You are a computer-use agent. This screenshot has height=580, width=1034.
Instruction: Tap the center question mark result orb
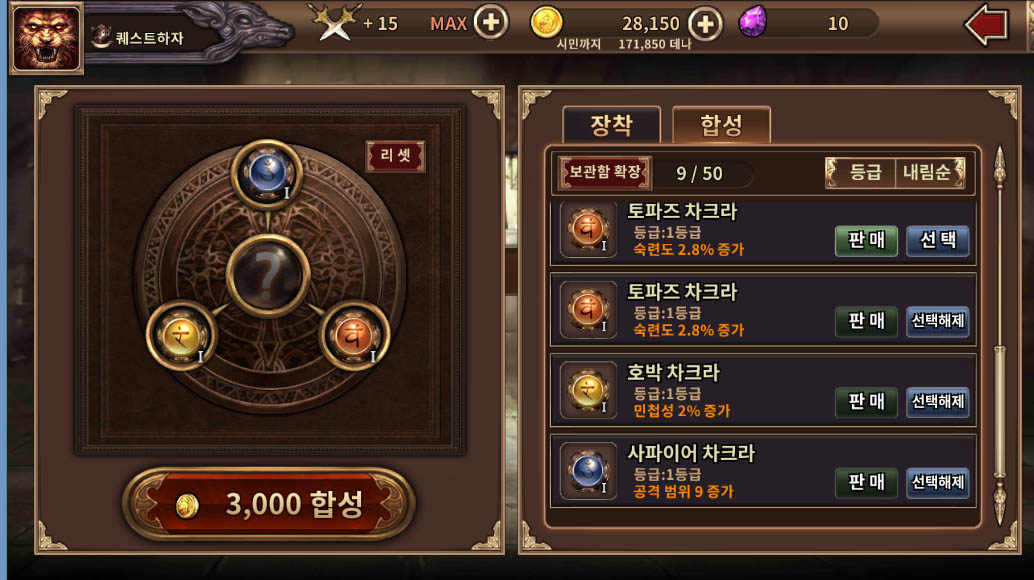point(268,276)
